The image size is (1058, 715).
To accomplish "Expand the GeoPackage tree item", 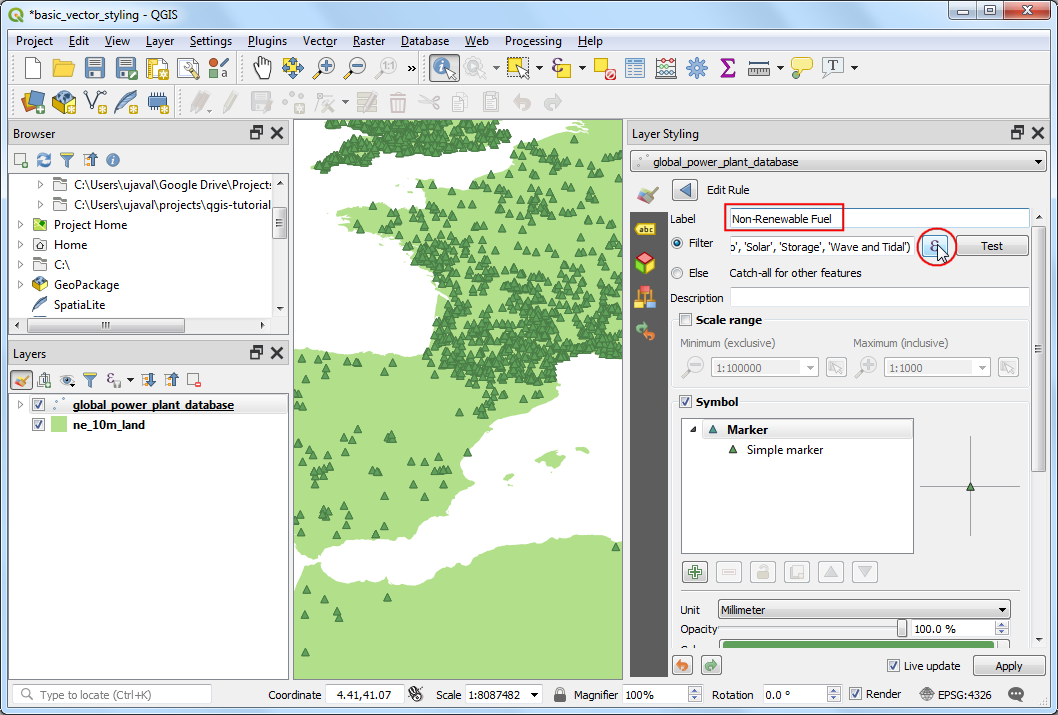I will click(20, 285).
